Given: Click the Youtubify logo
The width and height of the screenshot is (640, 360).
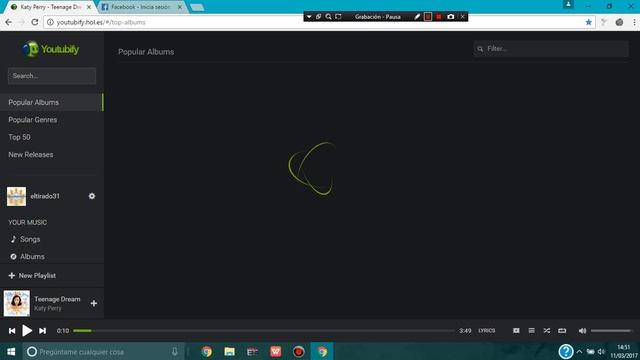Looking at the screenshot, I should click(x=51, y=49).
